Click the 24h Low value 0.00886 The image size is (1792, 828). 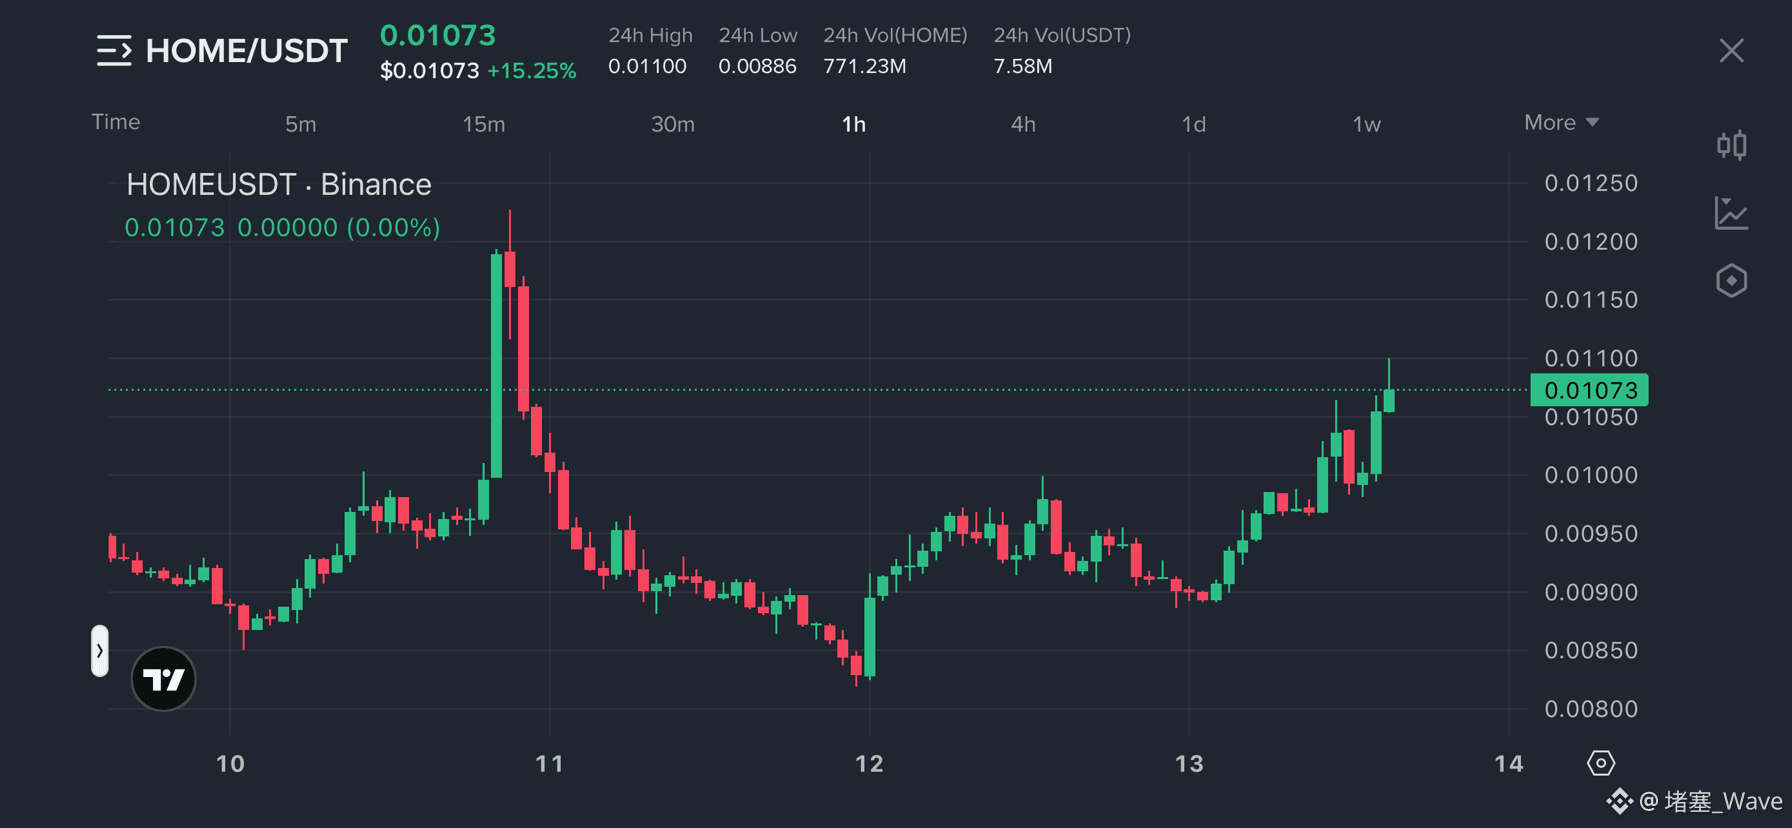[757, 66]
